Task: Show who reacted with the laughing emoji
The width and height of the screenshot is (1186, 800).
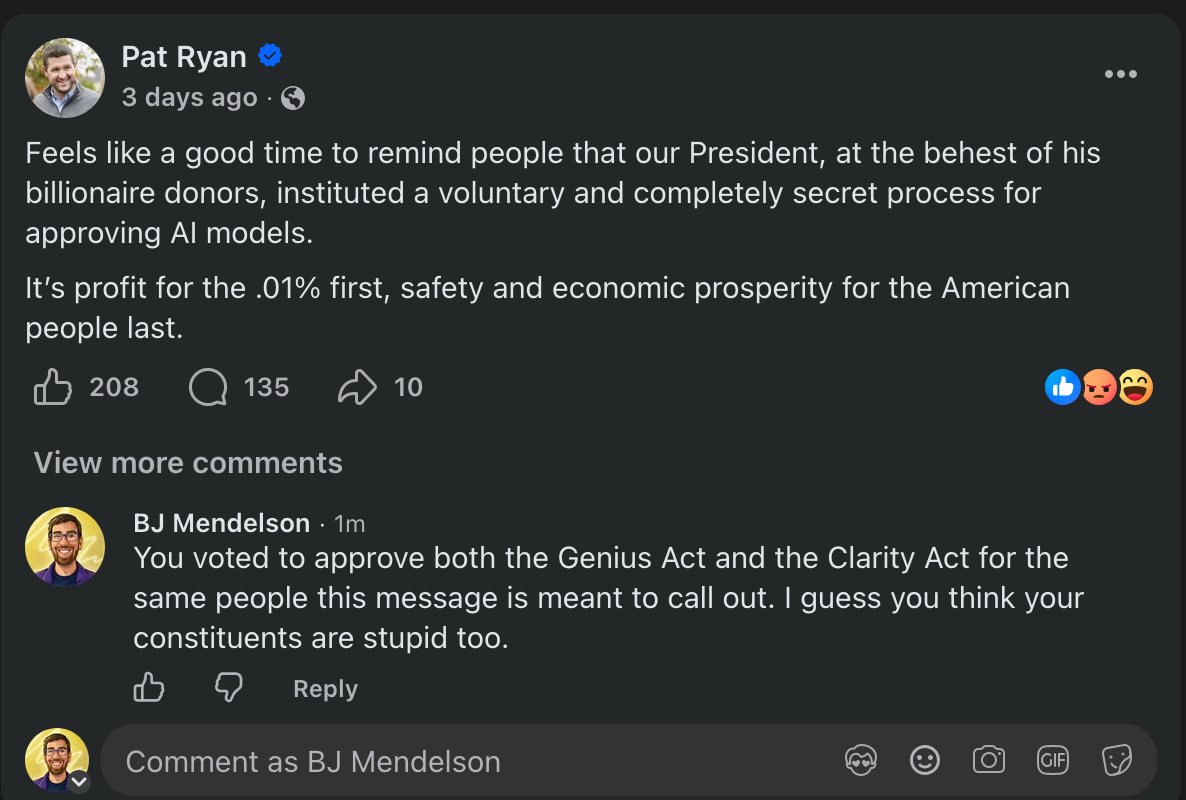Action: click(1135, 387)
